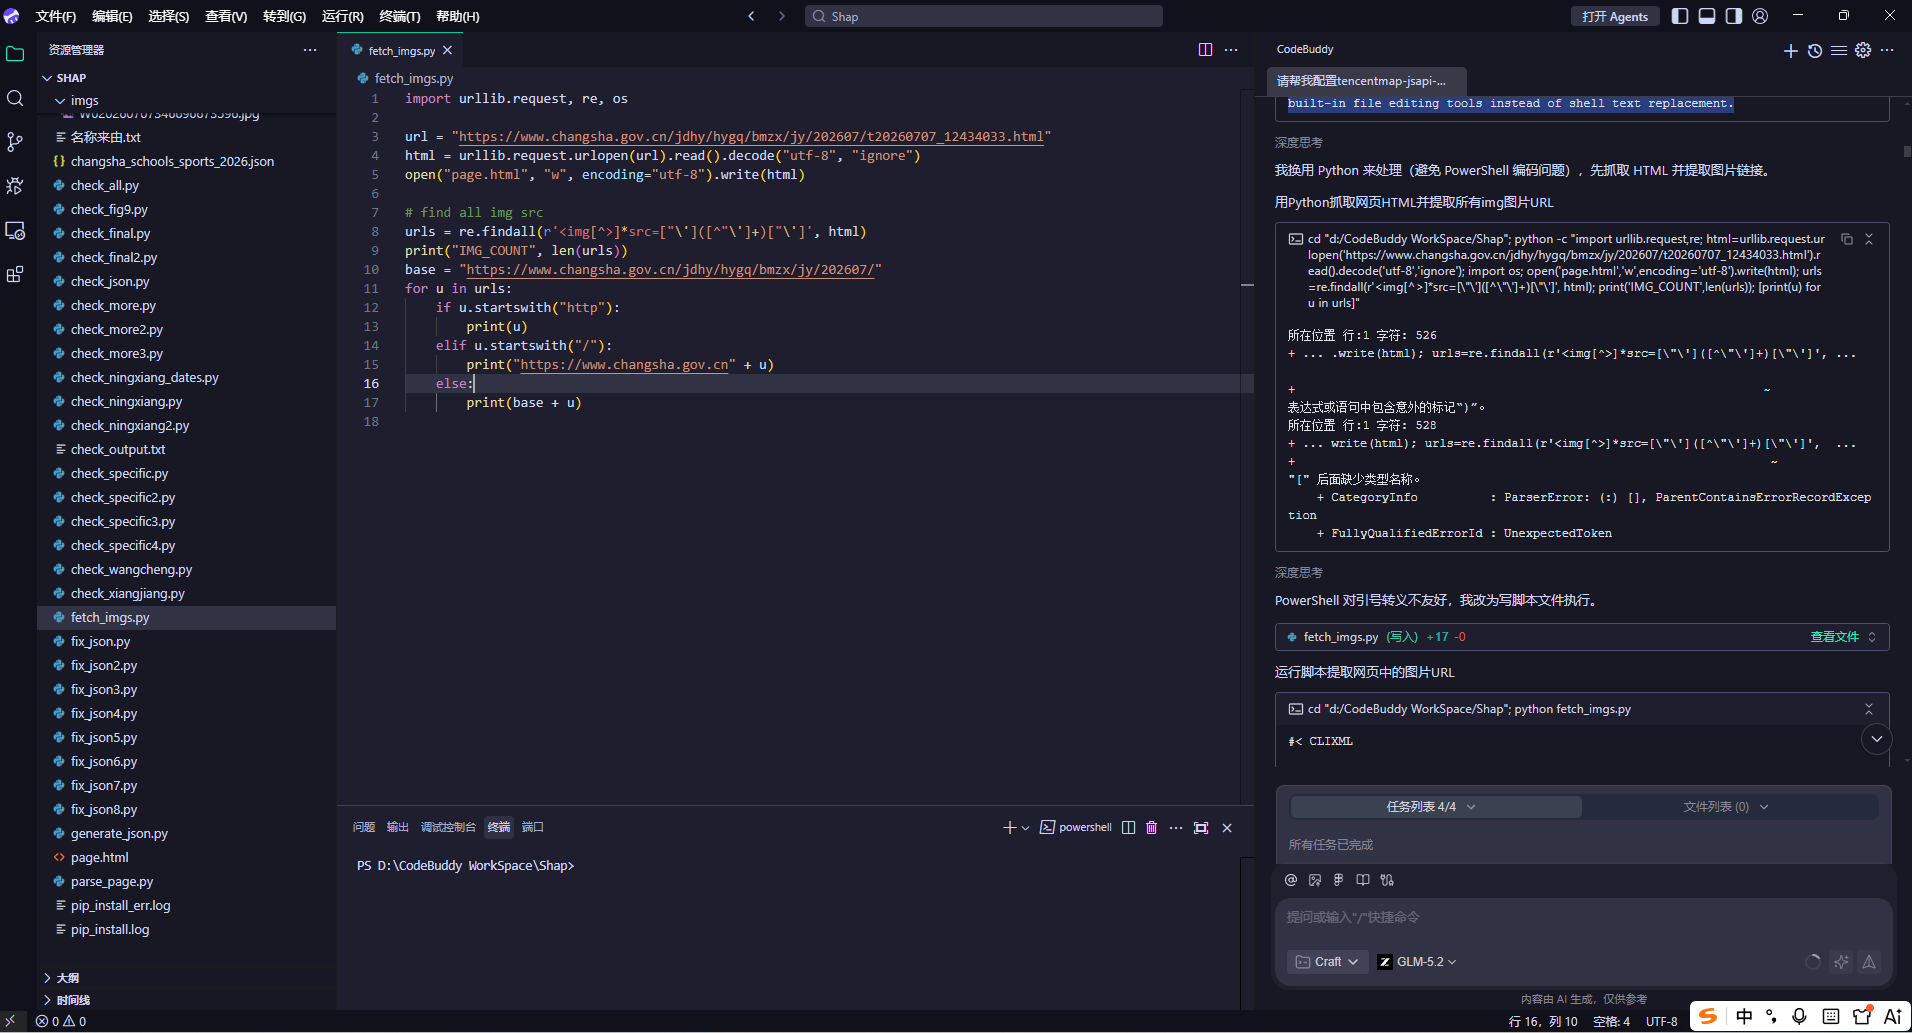Open the CodeBuddy list menu icon
Image resolution: width=1912 pixels, height=1033 pixels.
tap(1839, 50)
